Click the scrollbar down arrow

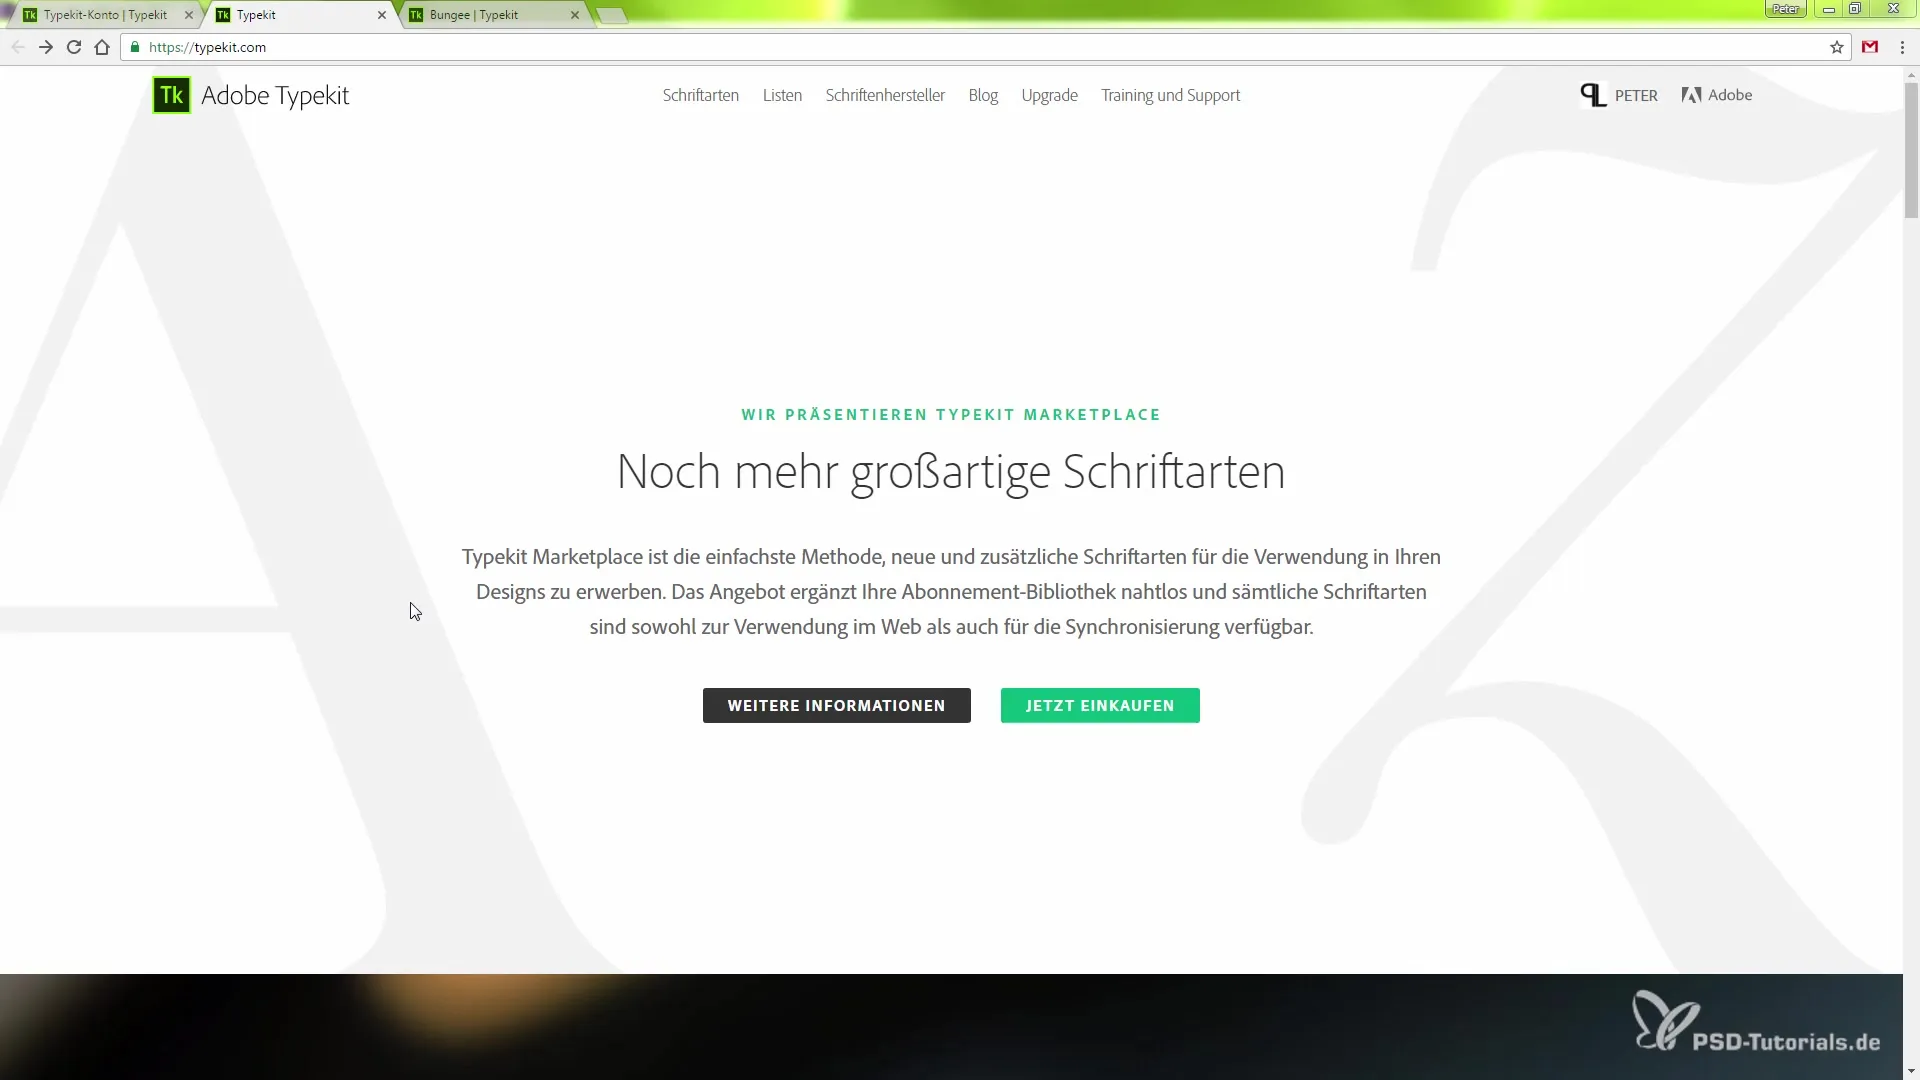tap(1911, 1072)
